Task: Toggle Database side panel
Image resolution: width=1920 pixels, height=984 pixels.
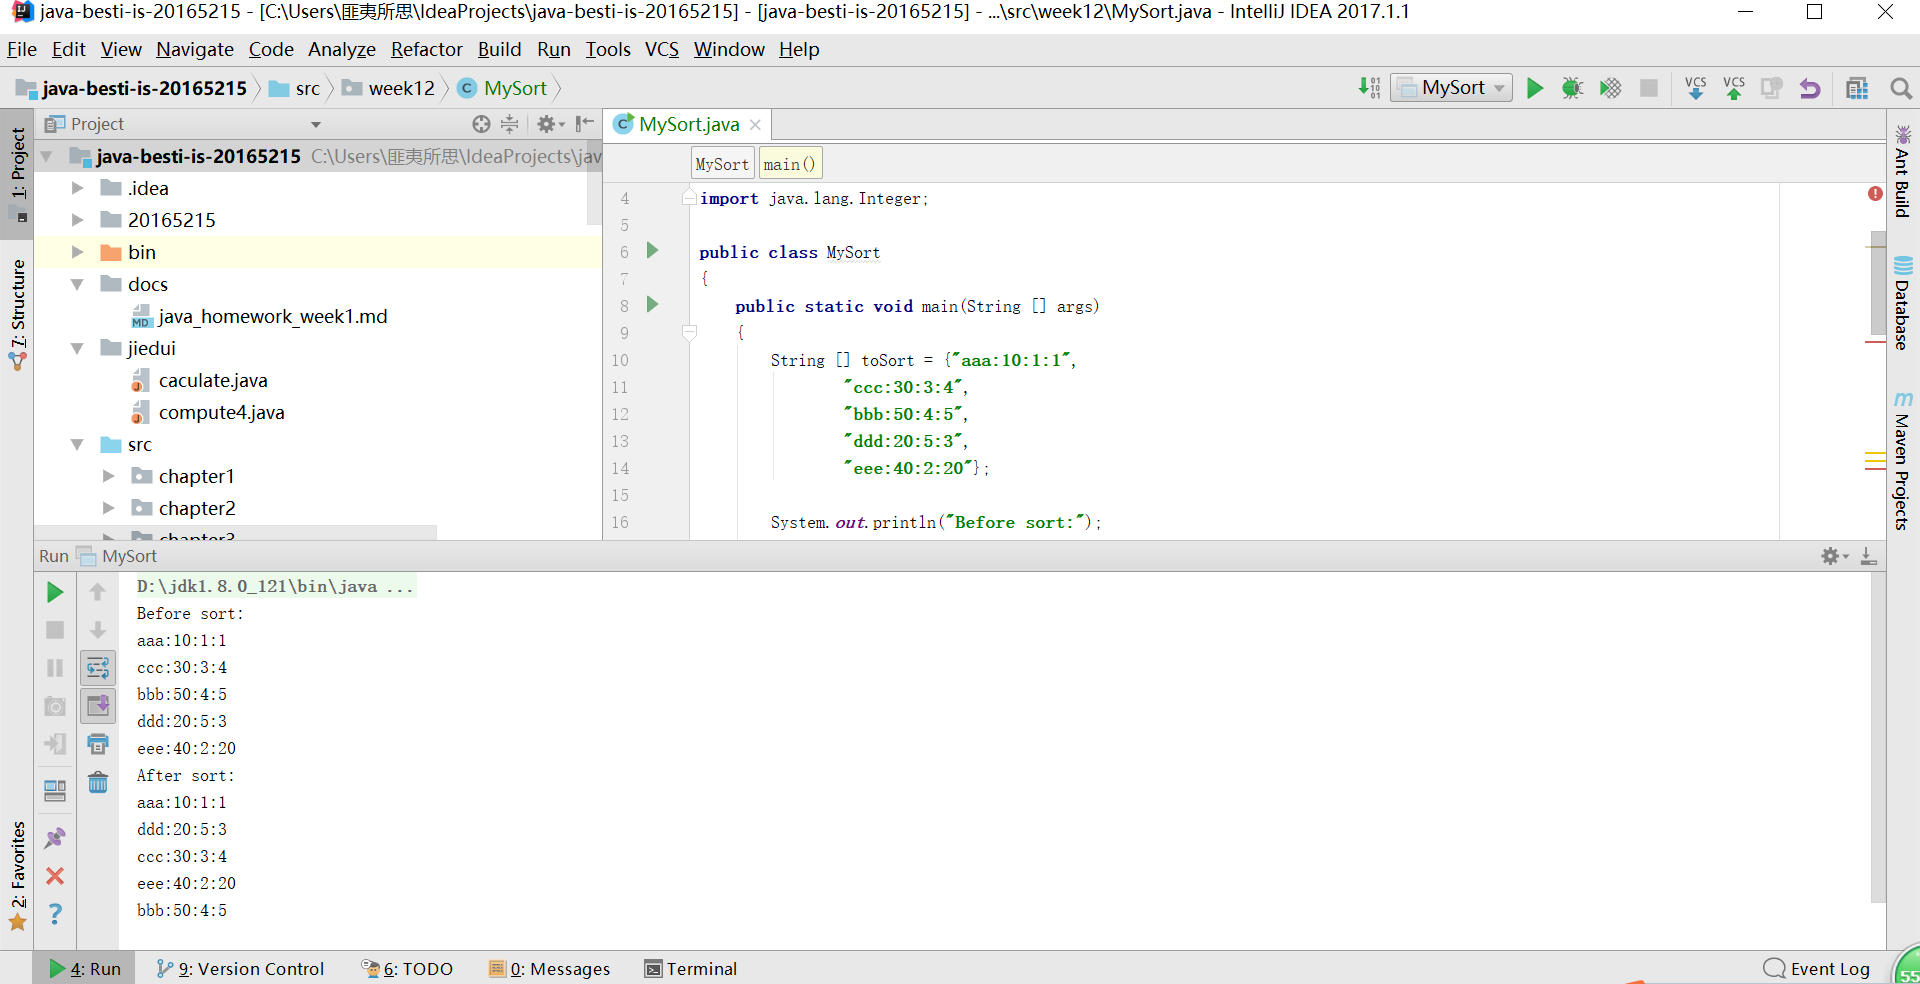Action: pyautogui.click(x=1902, y=303)
